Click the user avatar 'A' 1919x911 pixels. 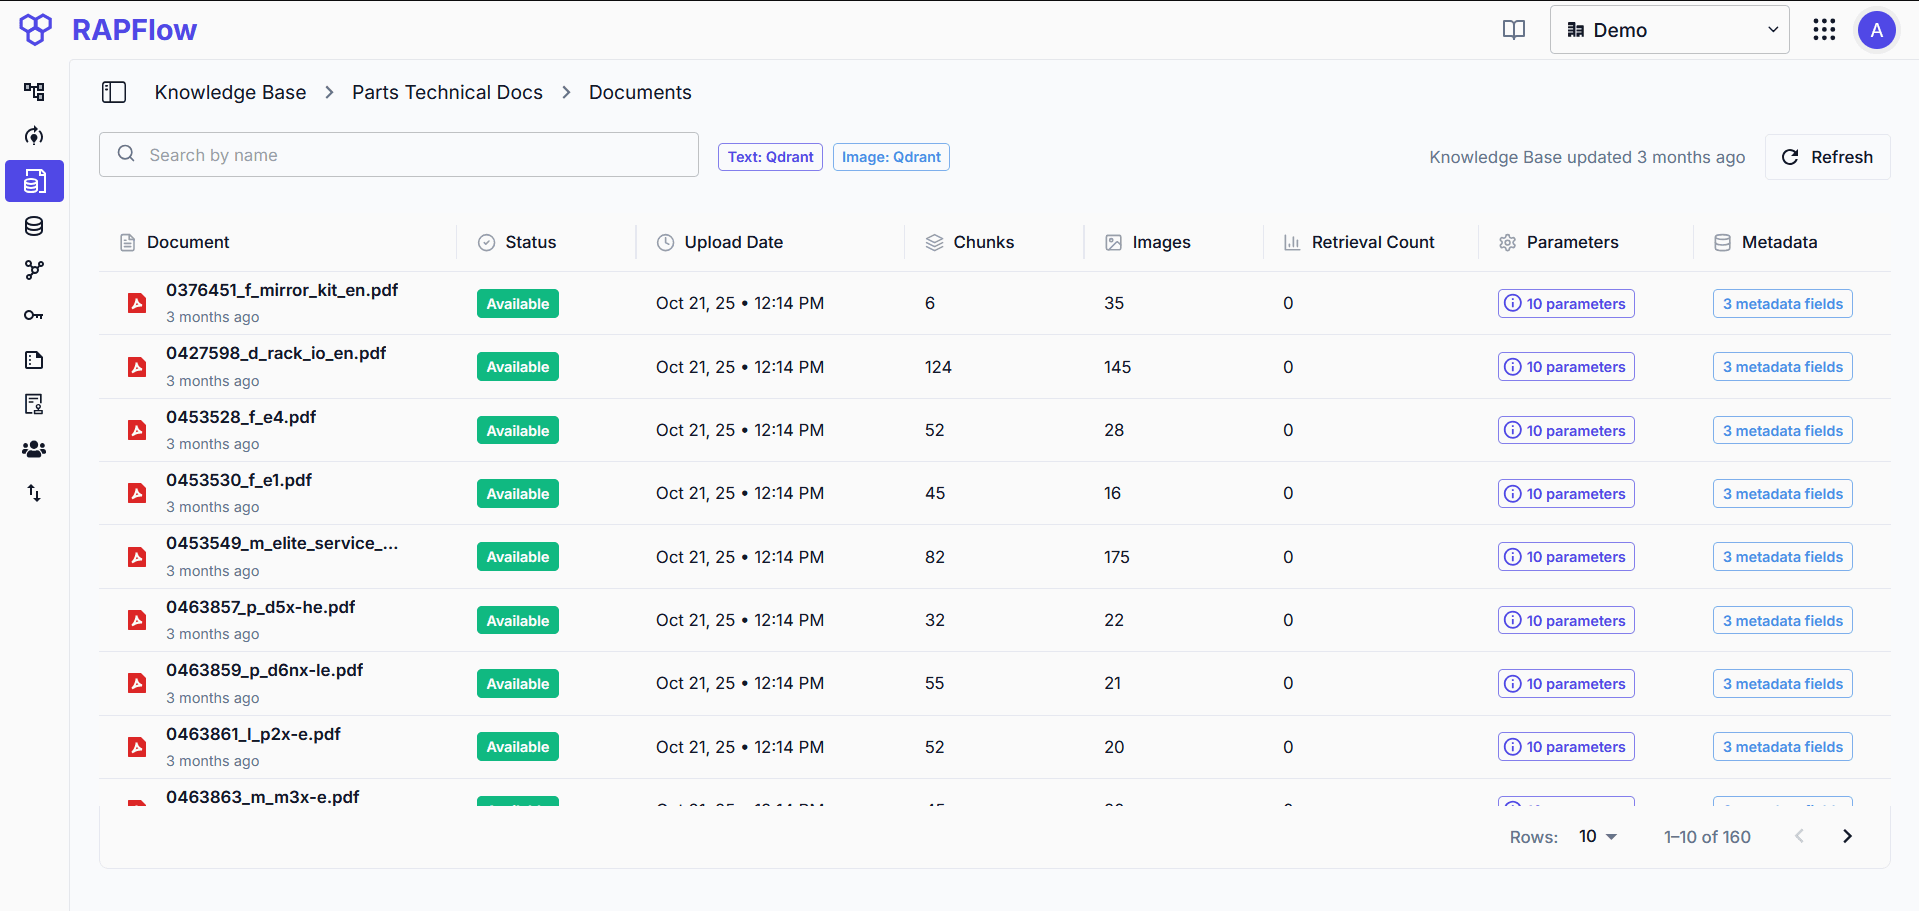click(x=1876, y=30)
